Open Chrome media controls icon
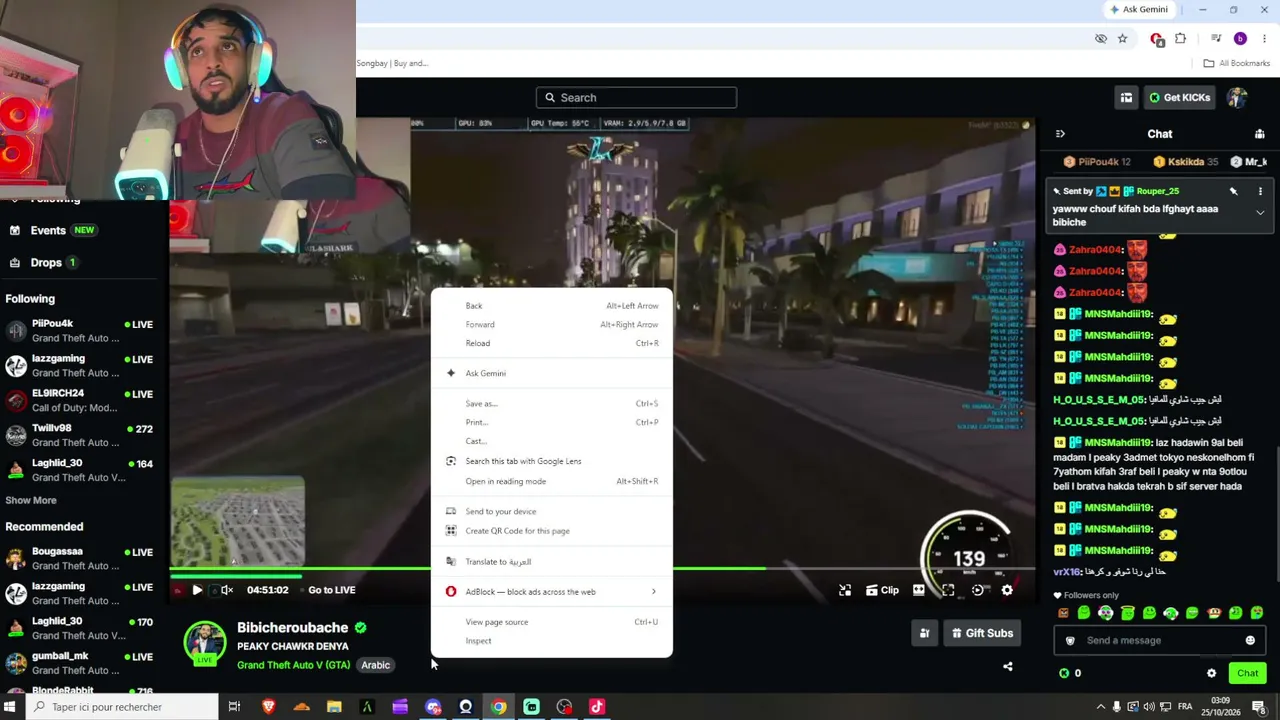This screenshot has width=1280, height=720. tap(1216, 39)
